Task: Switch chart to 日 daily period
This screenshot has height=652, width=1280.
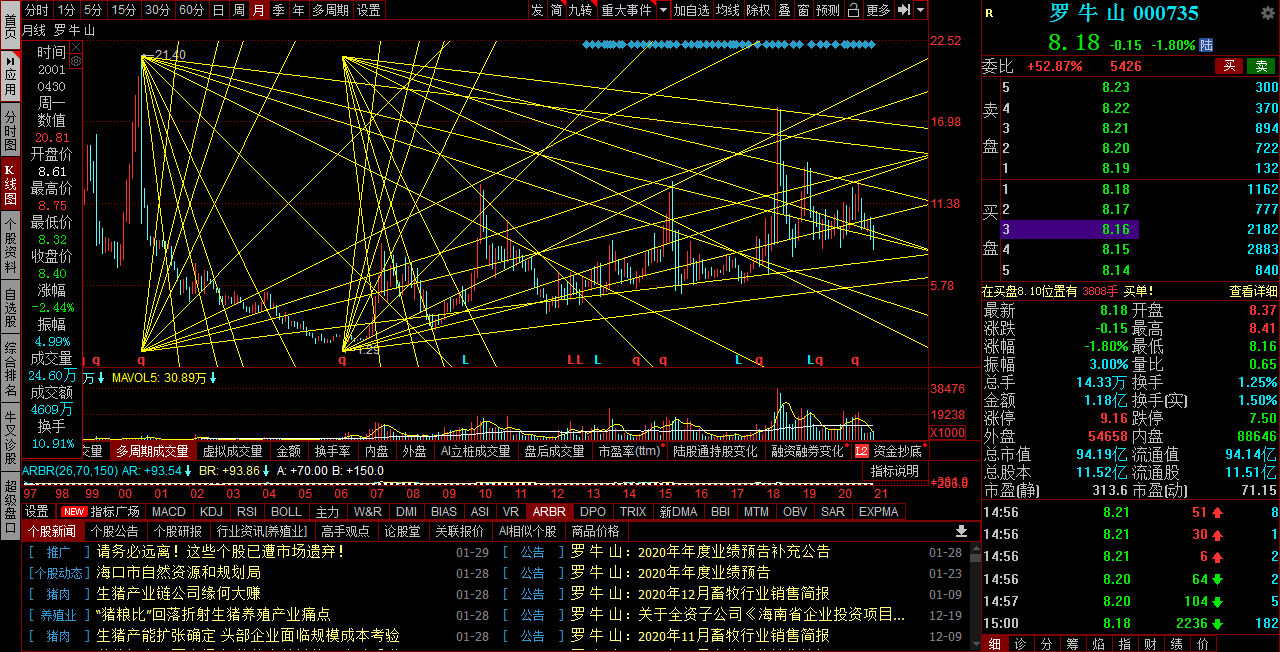Action: 218,10
